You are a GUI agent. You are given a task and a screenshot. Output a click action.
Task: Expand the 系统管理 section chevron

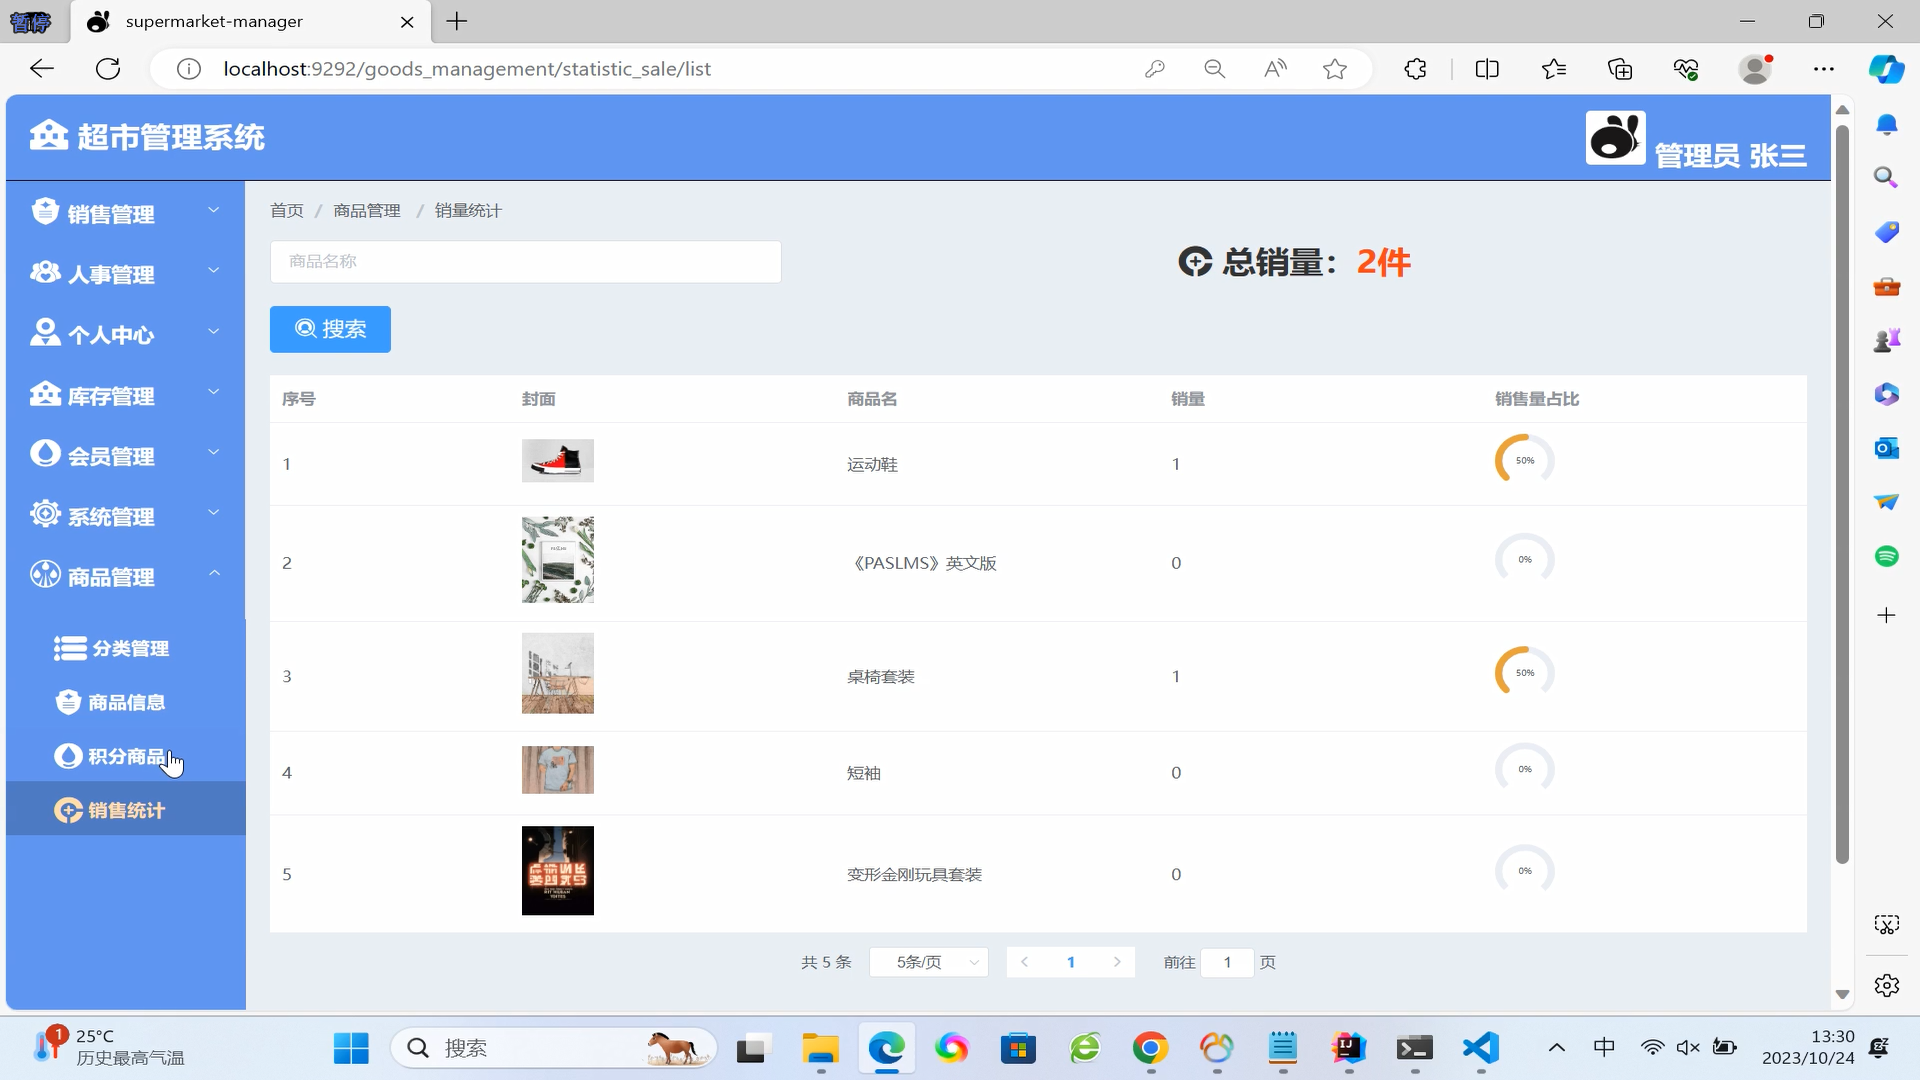(x=213, y=513)
